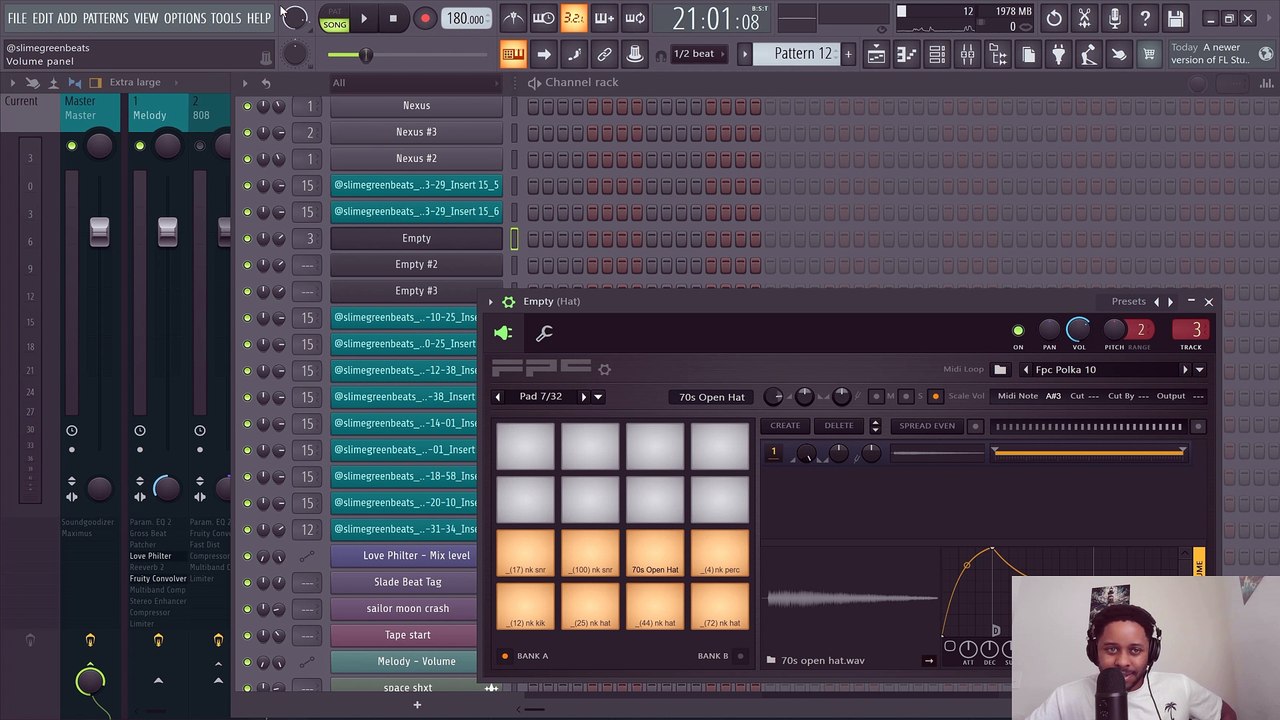Open the EDIT menu
This screenshot has height=720, width=1280.
click(42, 18)
